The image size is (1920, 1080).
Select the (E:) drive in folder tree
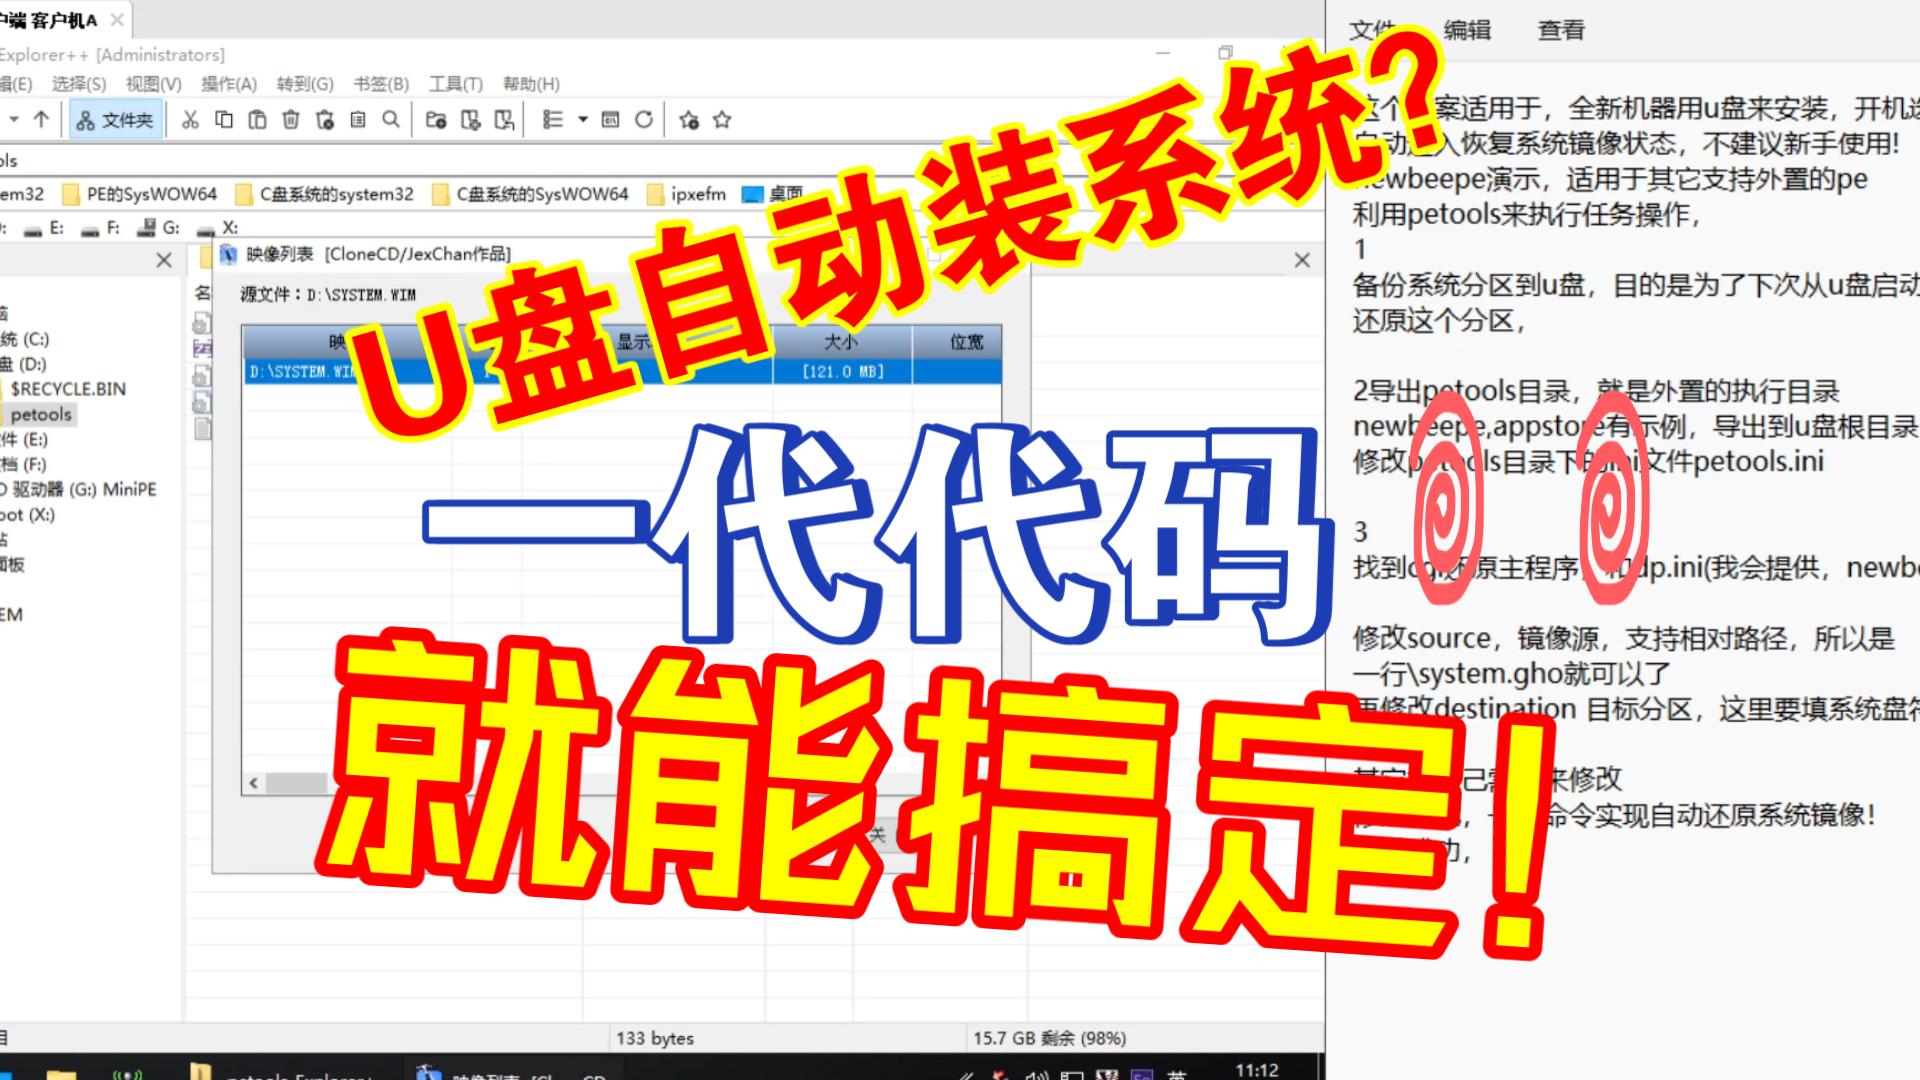point(24,439)
